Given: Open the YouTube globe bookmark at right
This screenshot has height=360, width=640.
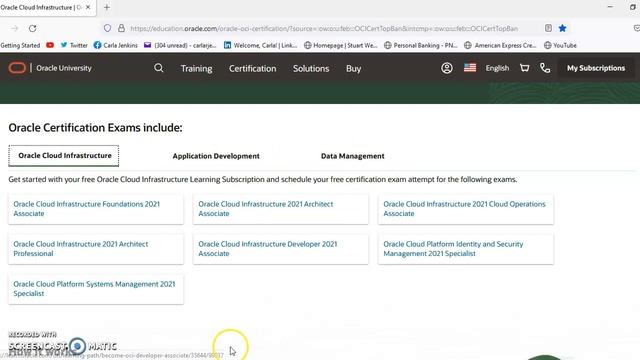Looking at the screenshot, I should click(x=560, y=45).
